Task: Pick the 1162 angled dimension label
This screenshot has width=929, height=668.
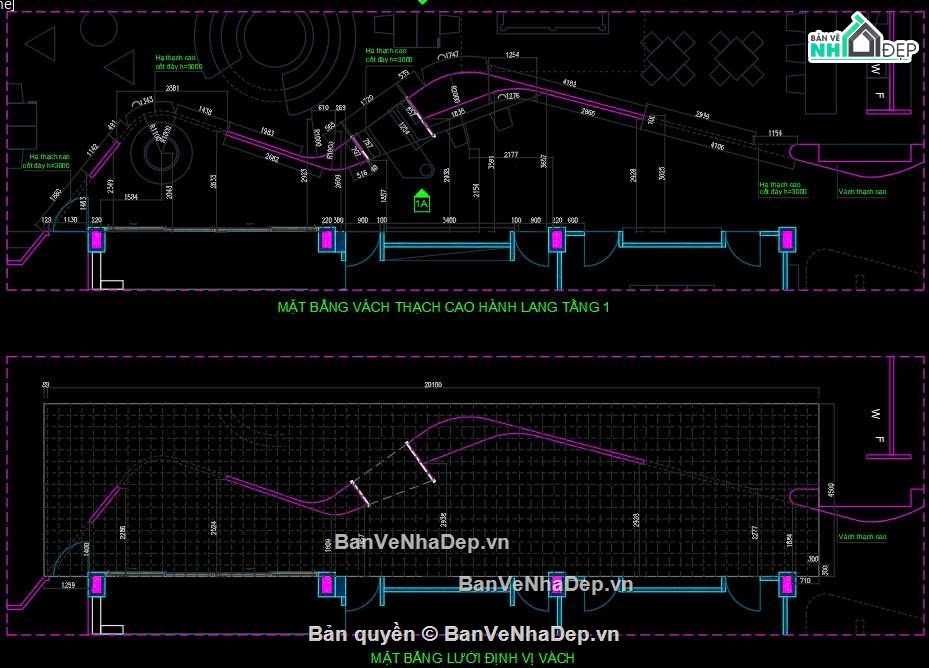Action: 92,149
